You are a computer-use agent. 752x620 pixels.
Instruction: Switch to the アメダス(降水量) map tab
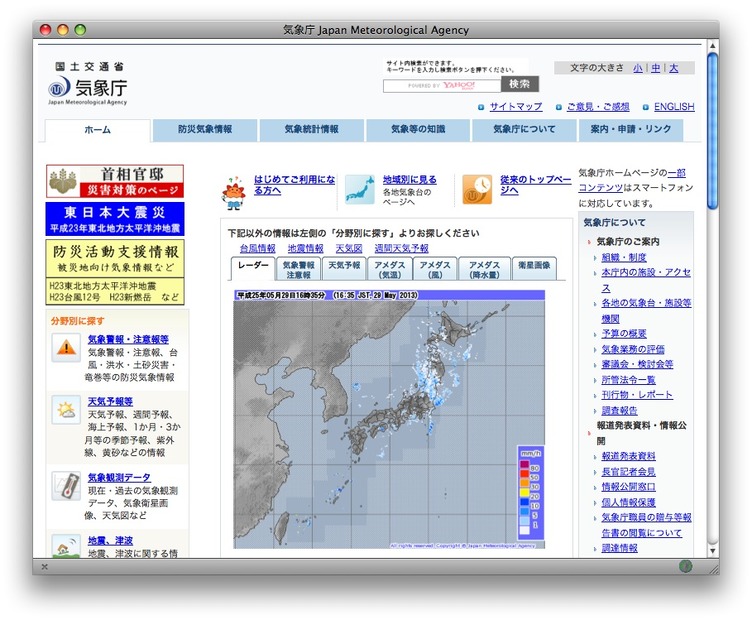pyautogui.click(x=484, y=269)
